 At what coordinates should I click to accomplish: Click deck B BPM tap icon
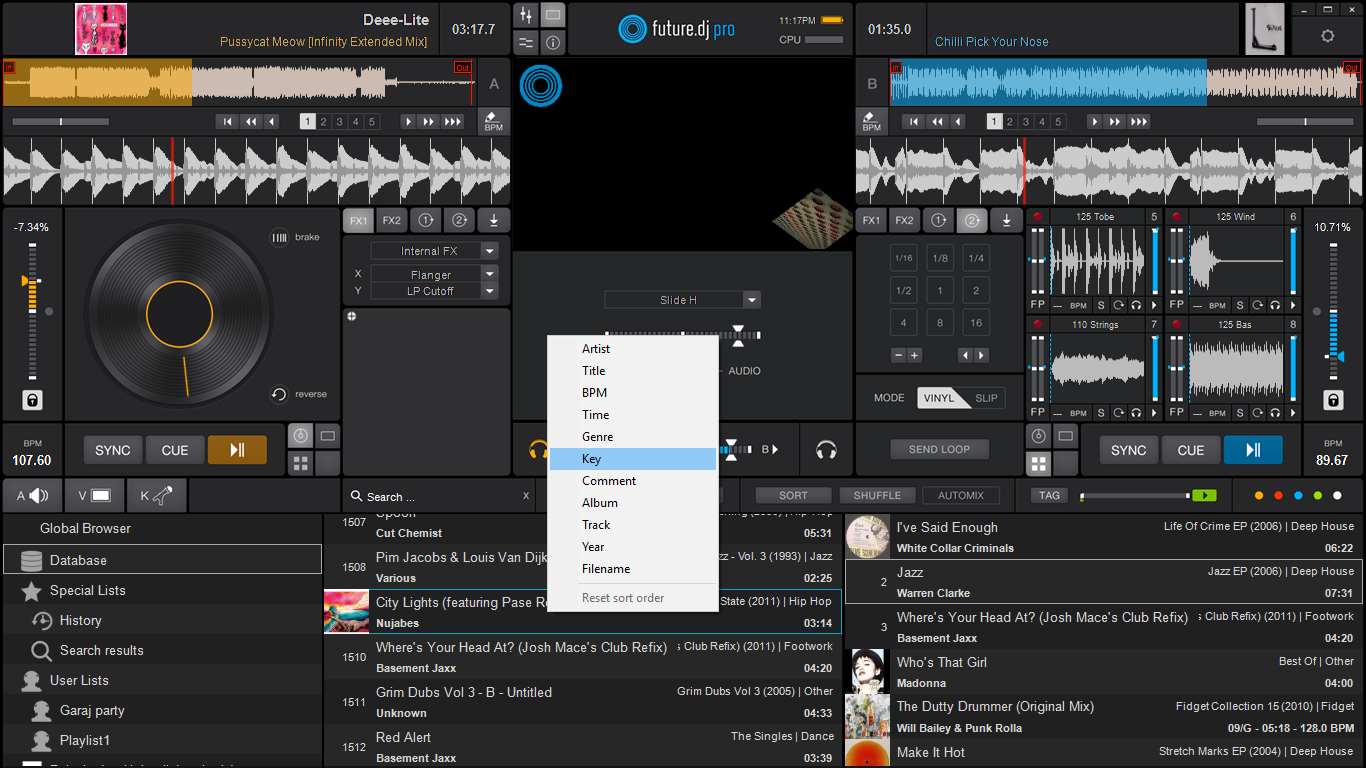point(872,122)
